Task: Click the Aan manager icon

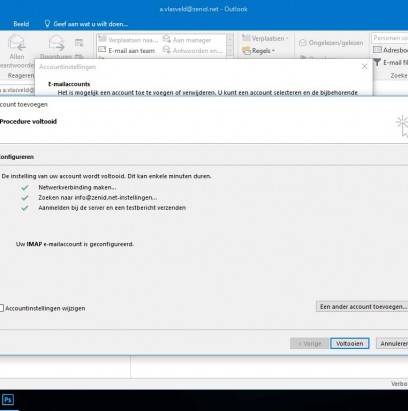Action: [x=167, y=39]
